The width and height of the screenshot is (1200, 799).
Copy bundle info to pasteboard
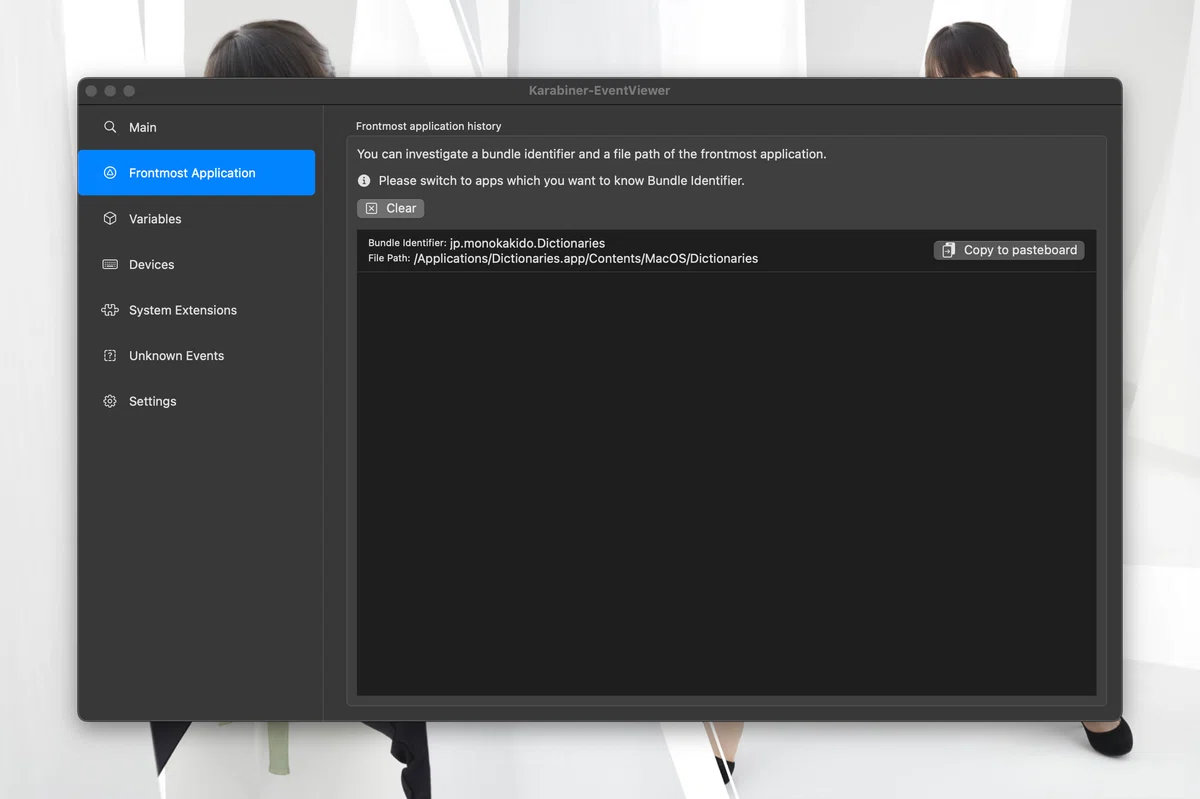[x=1009, y=250]
